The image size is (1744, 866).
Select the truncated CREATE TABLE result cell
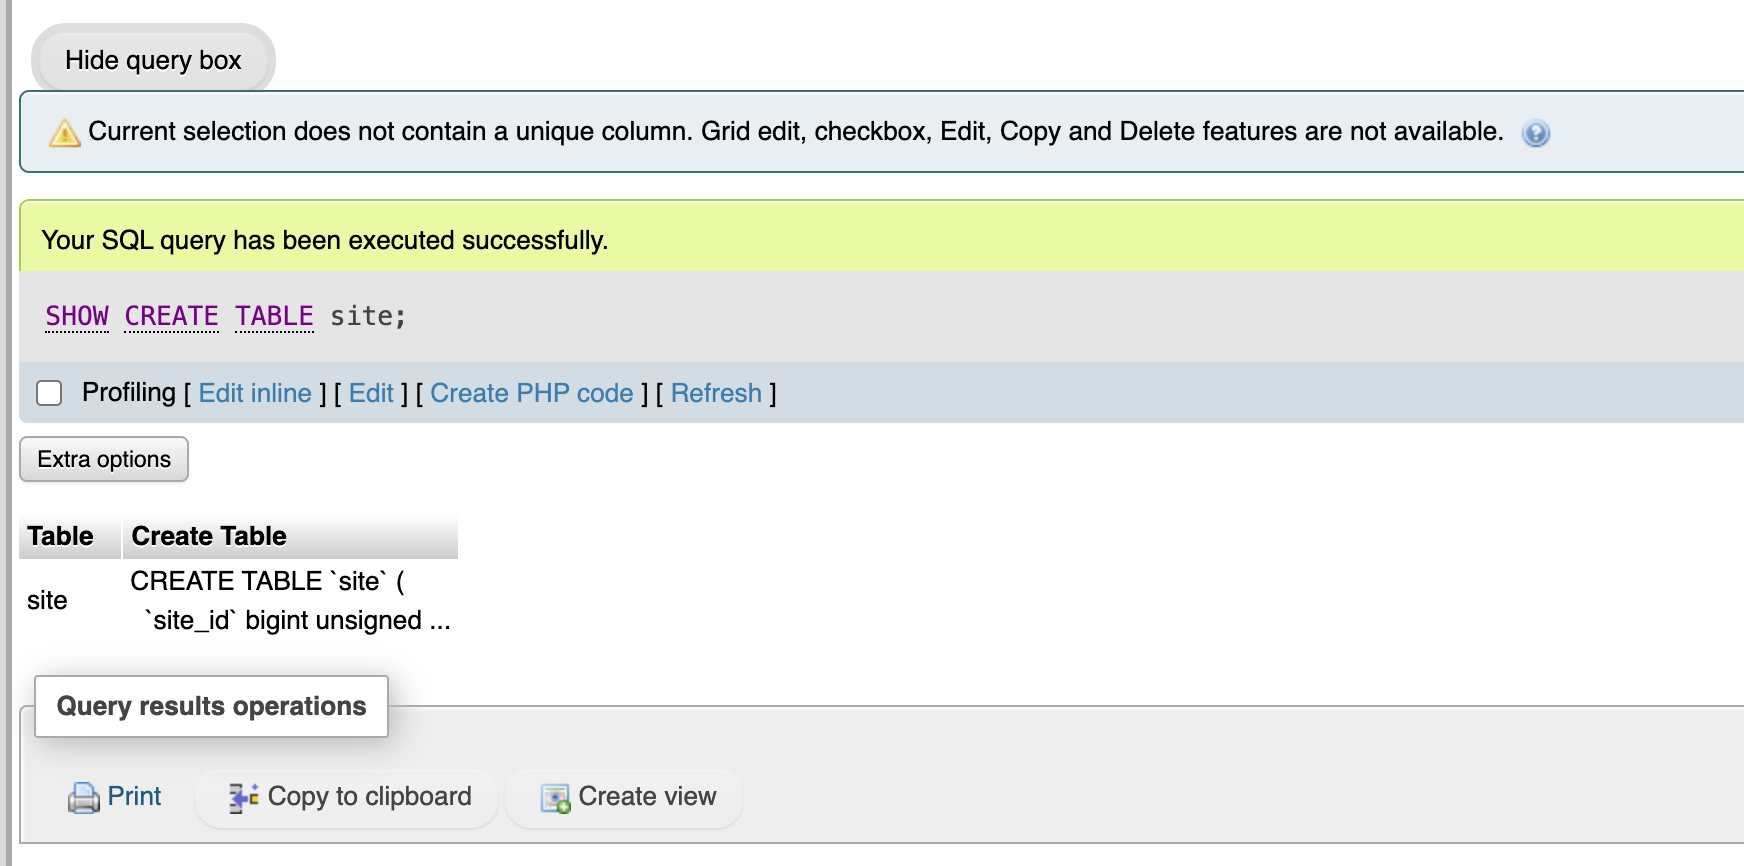(290, 601)
